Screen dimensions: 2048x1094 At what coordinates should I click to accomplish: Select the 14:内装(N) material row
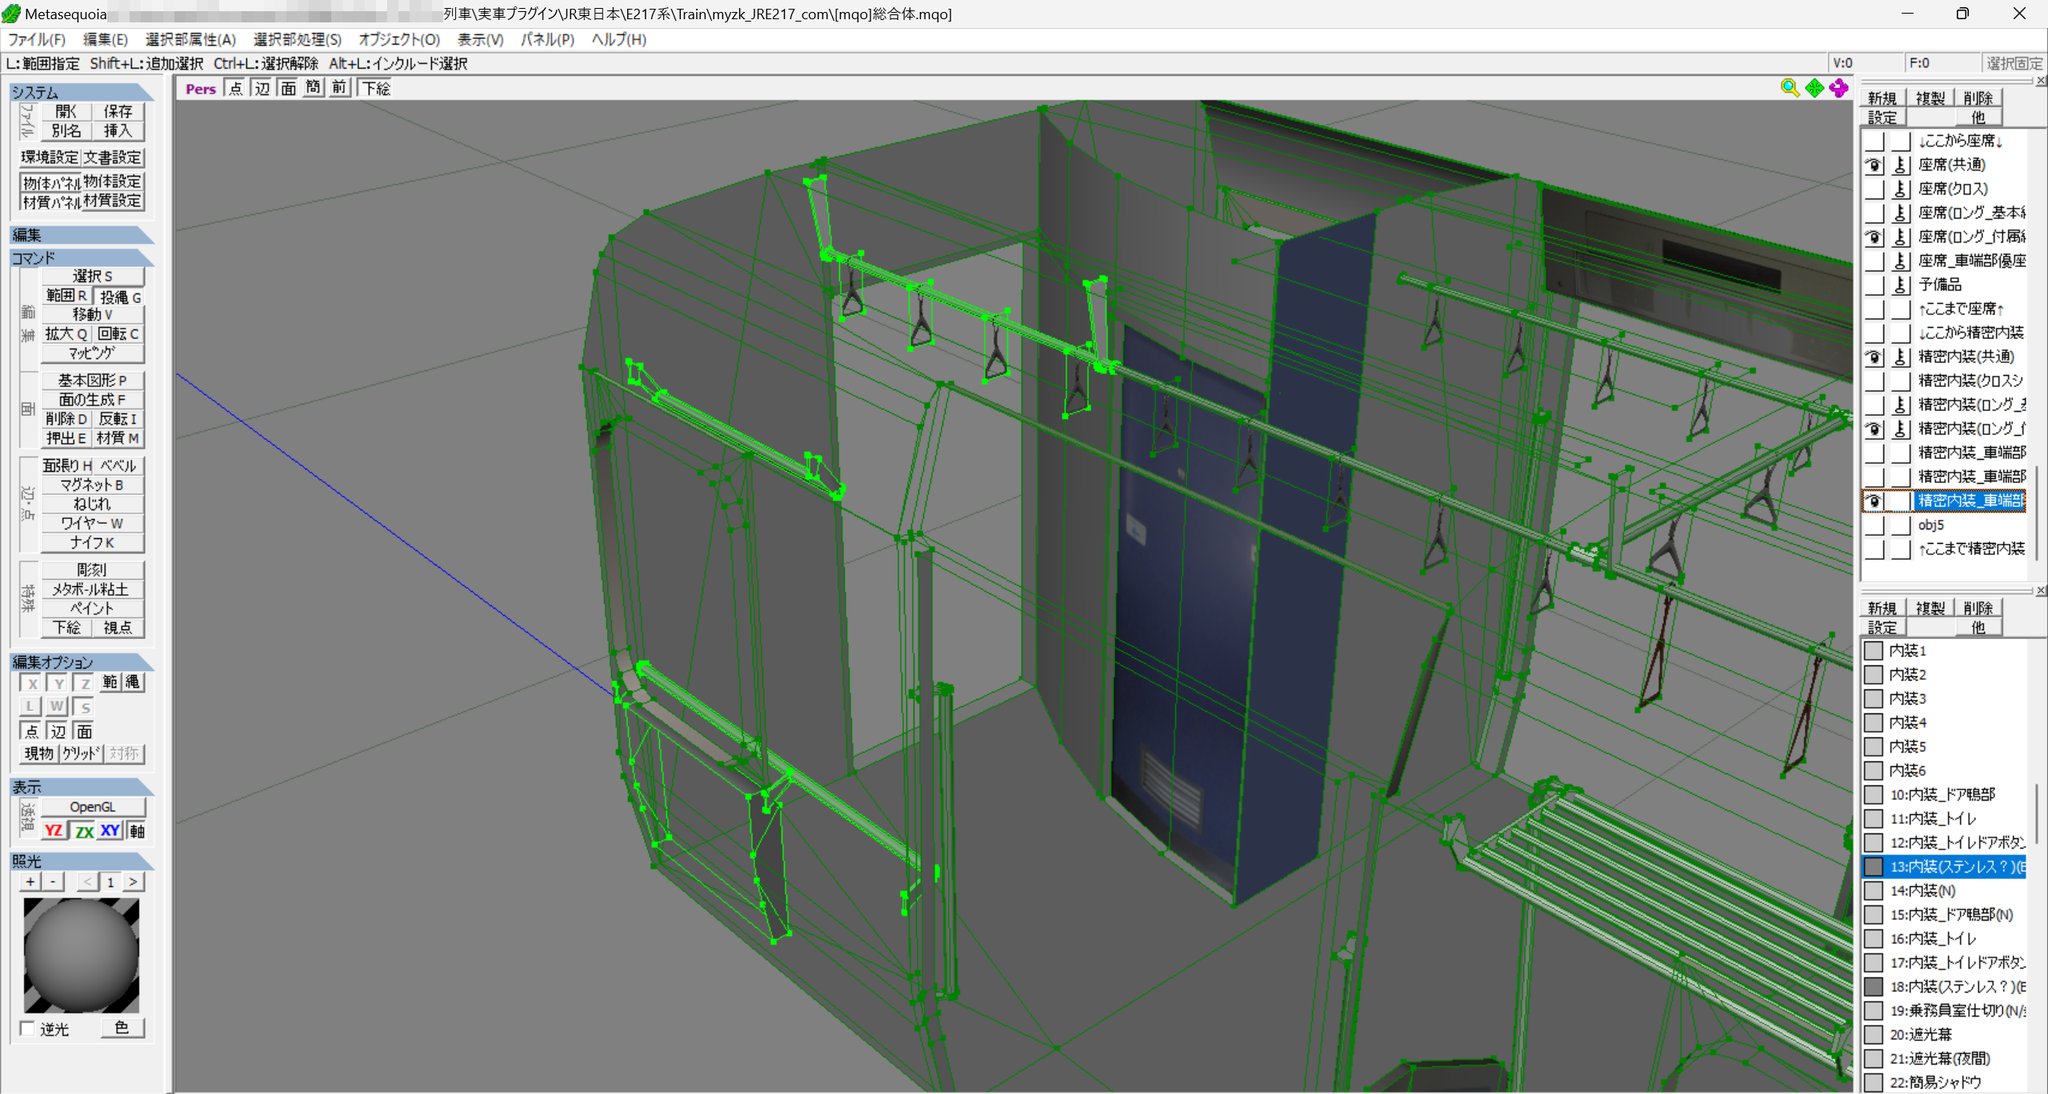click(1944, 891)
